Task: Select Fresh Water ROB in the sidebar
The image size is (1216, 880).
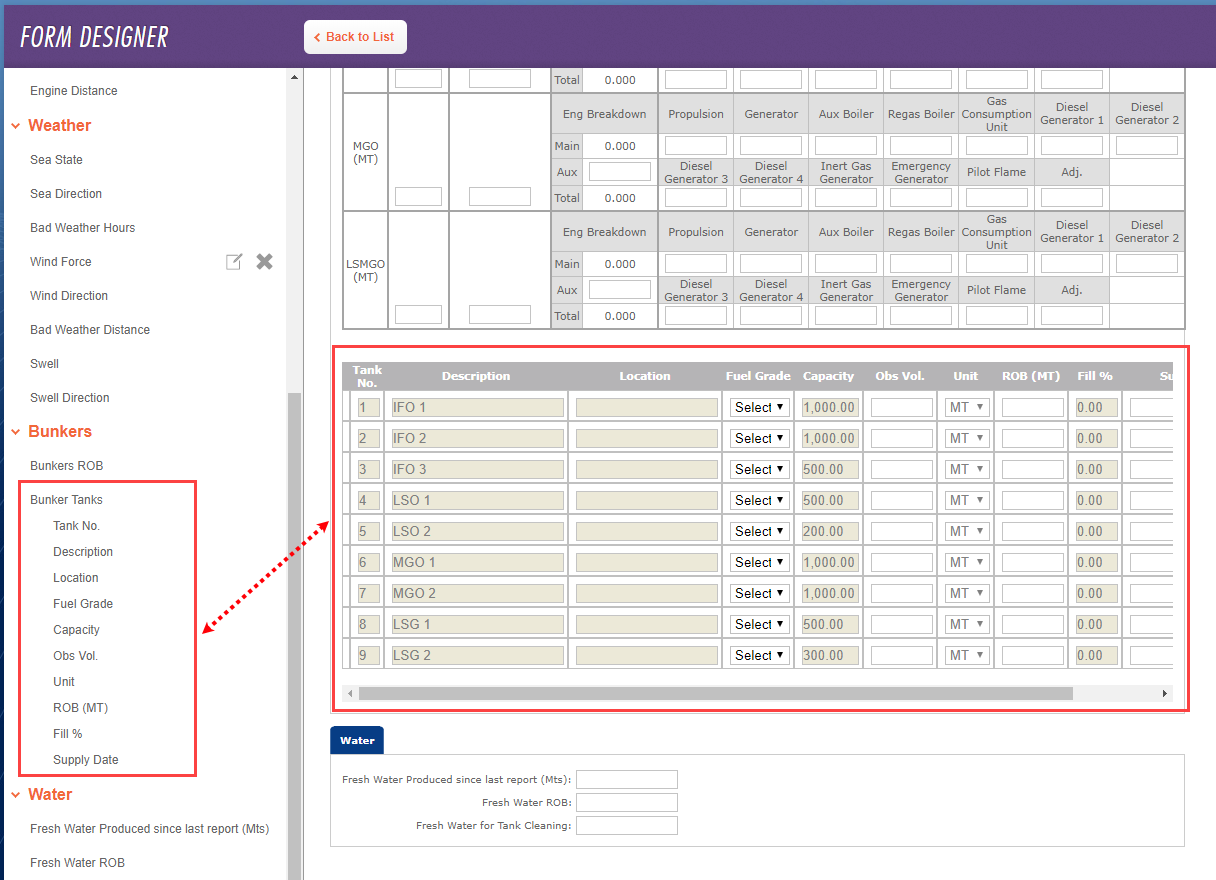Action: (77, 862)
